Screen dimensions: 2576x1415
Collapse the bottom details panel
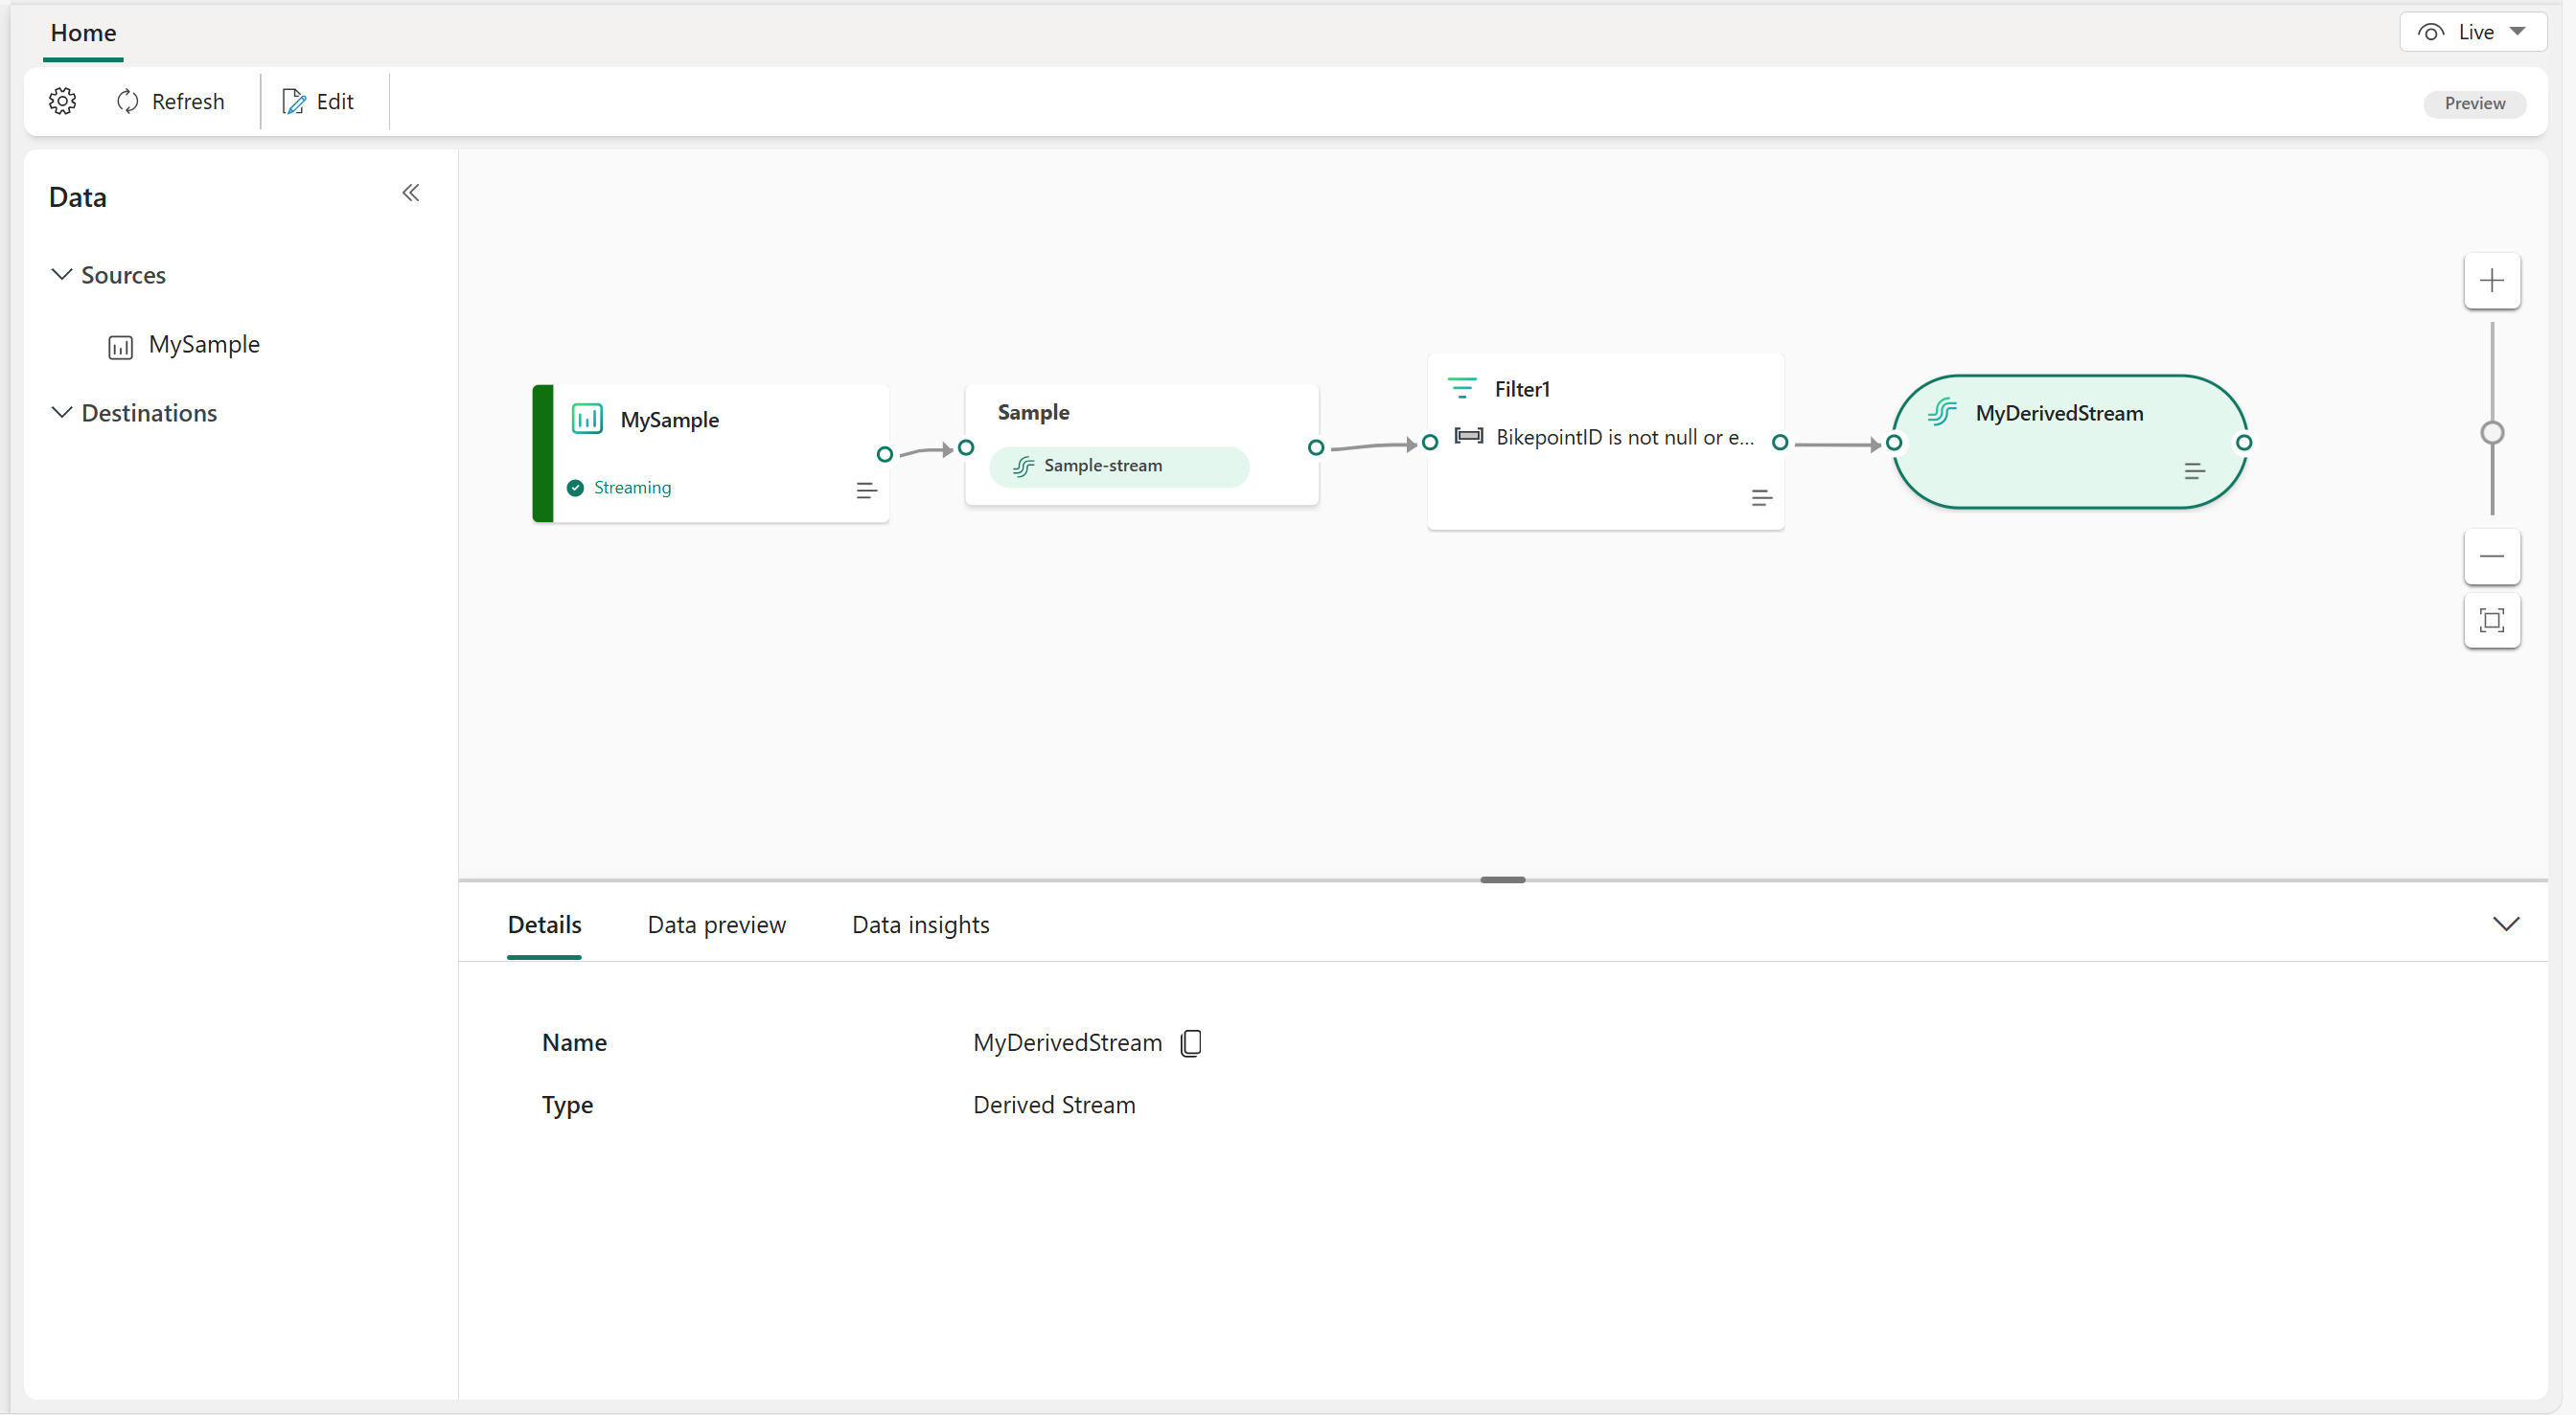tap(2506, 925)
